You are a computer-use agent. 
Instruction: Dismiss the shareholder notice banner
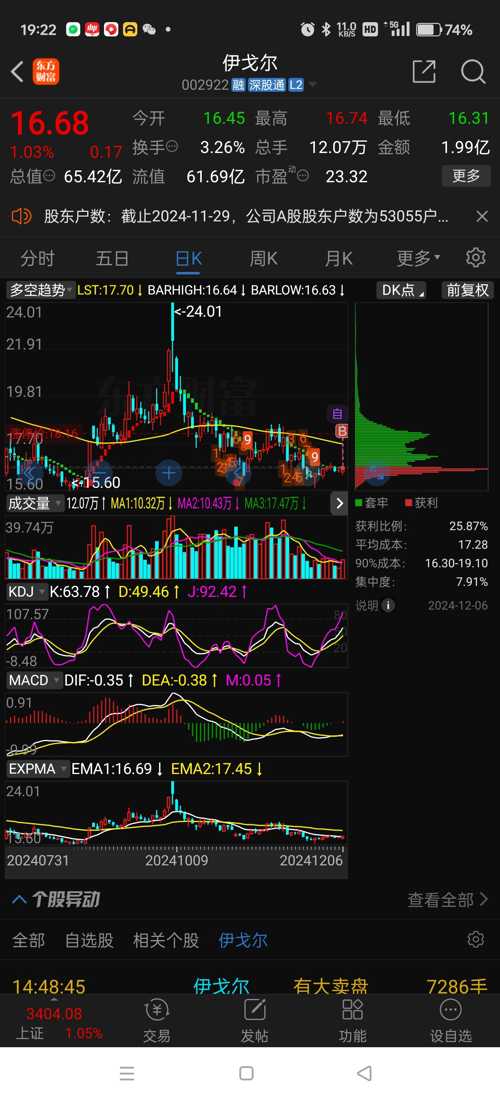click(x=482, y=217)
